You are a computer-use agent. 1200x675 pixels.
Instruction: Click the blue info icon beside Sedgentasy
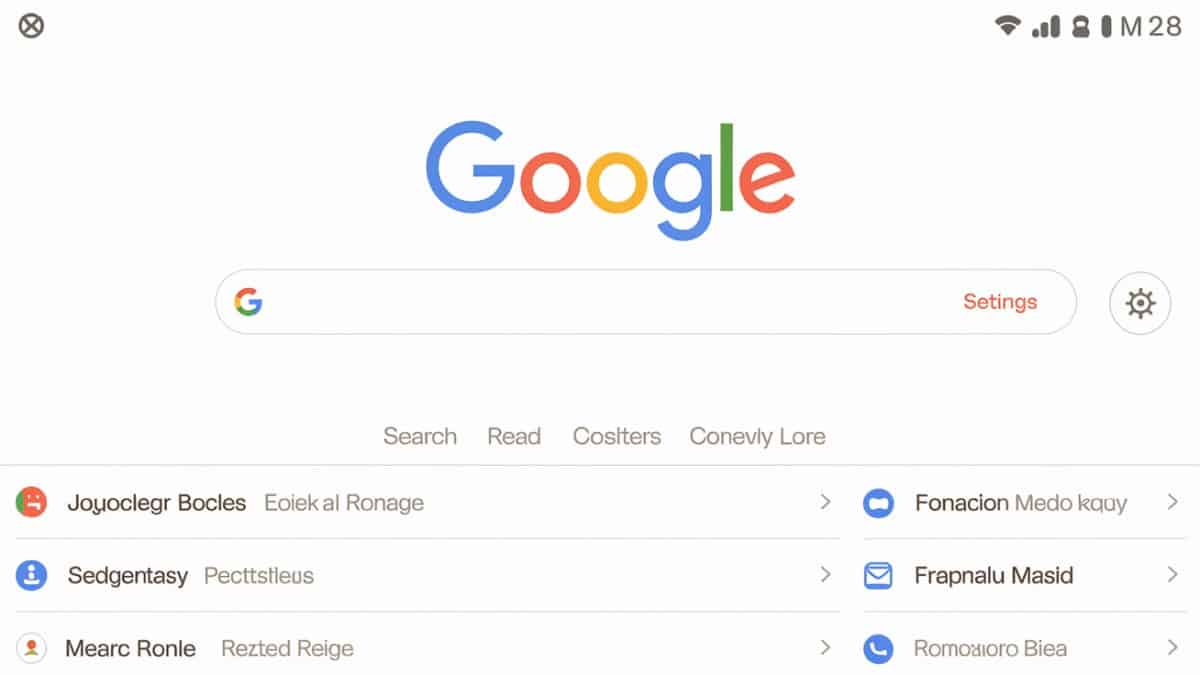pos(31,575)
